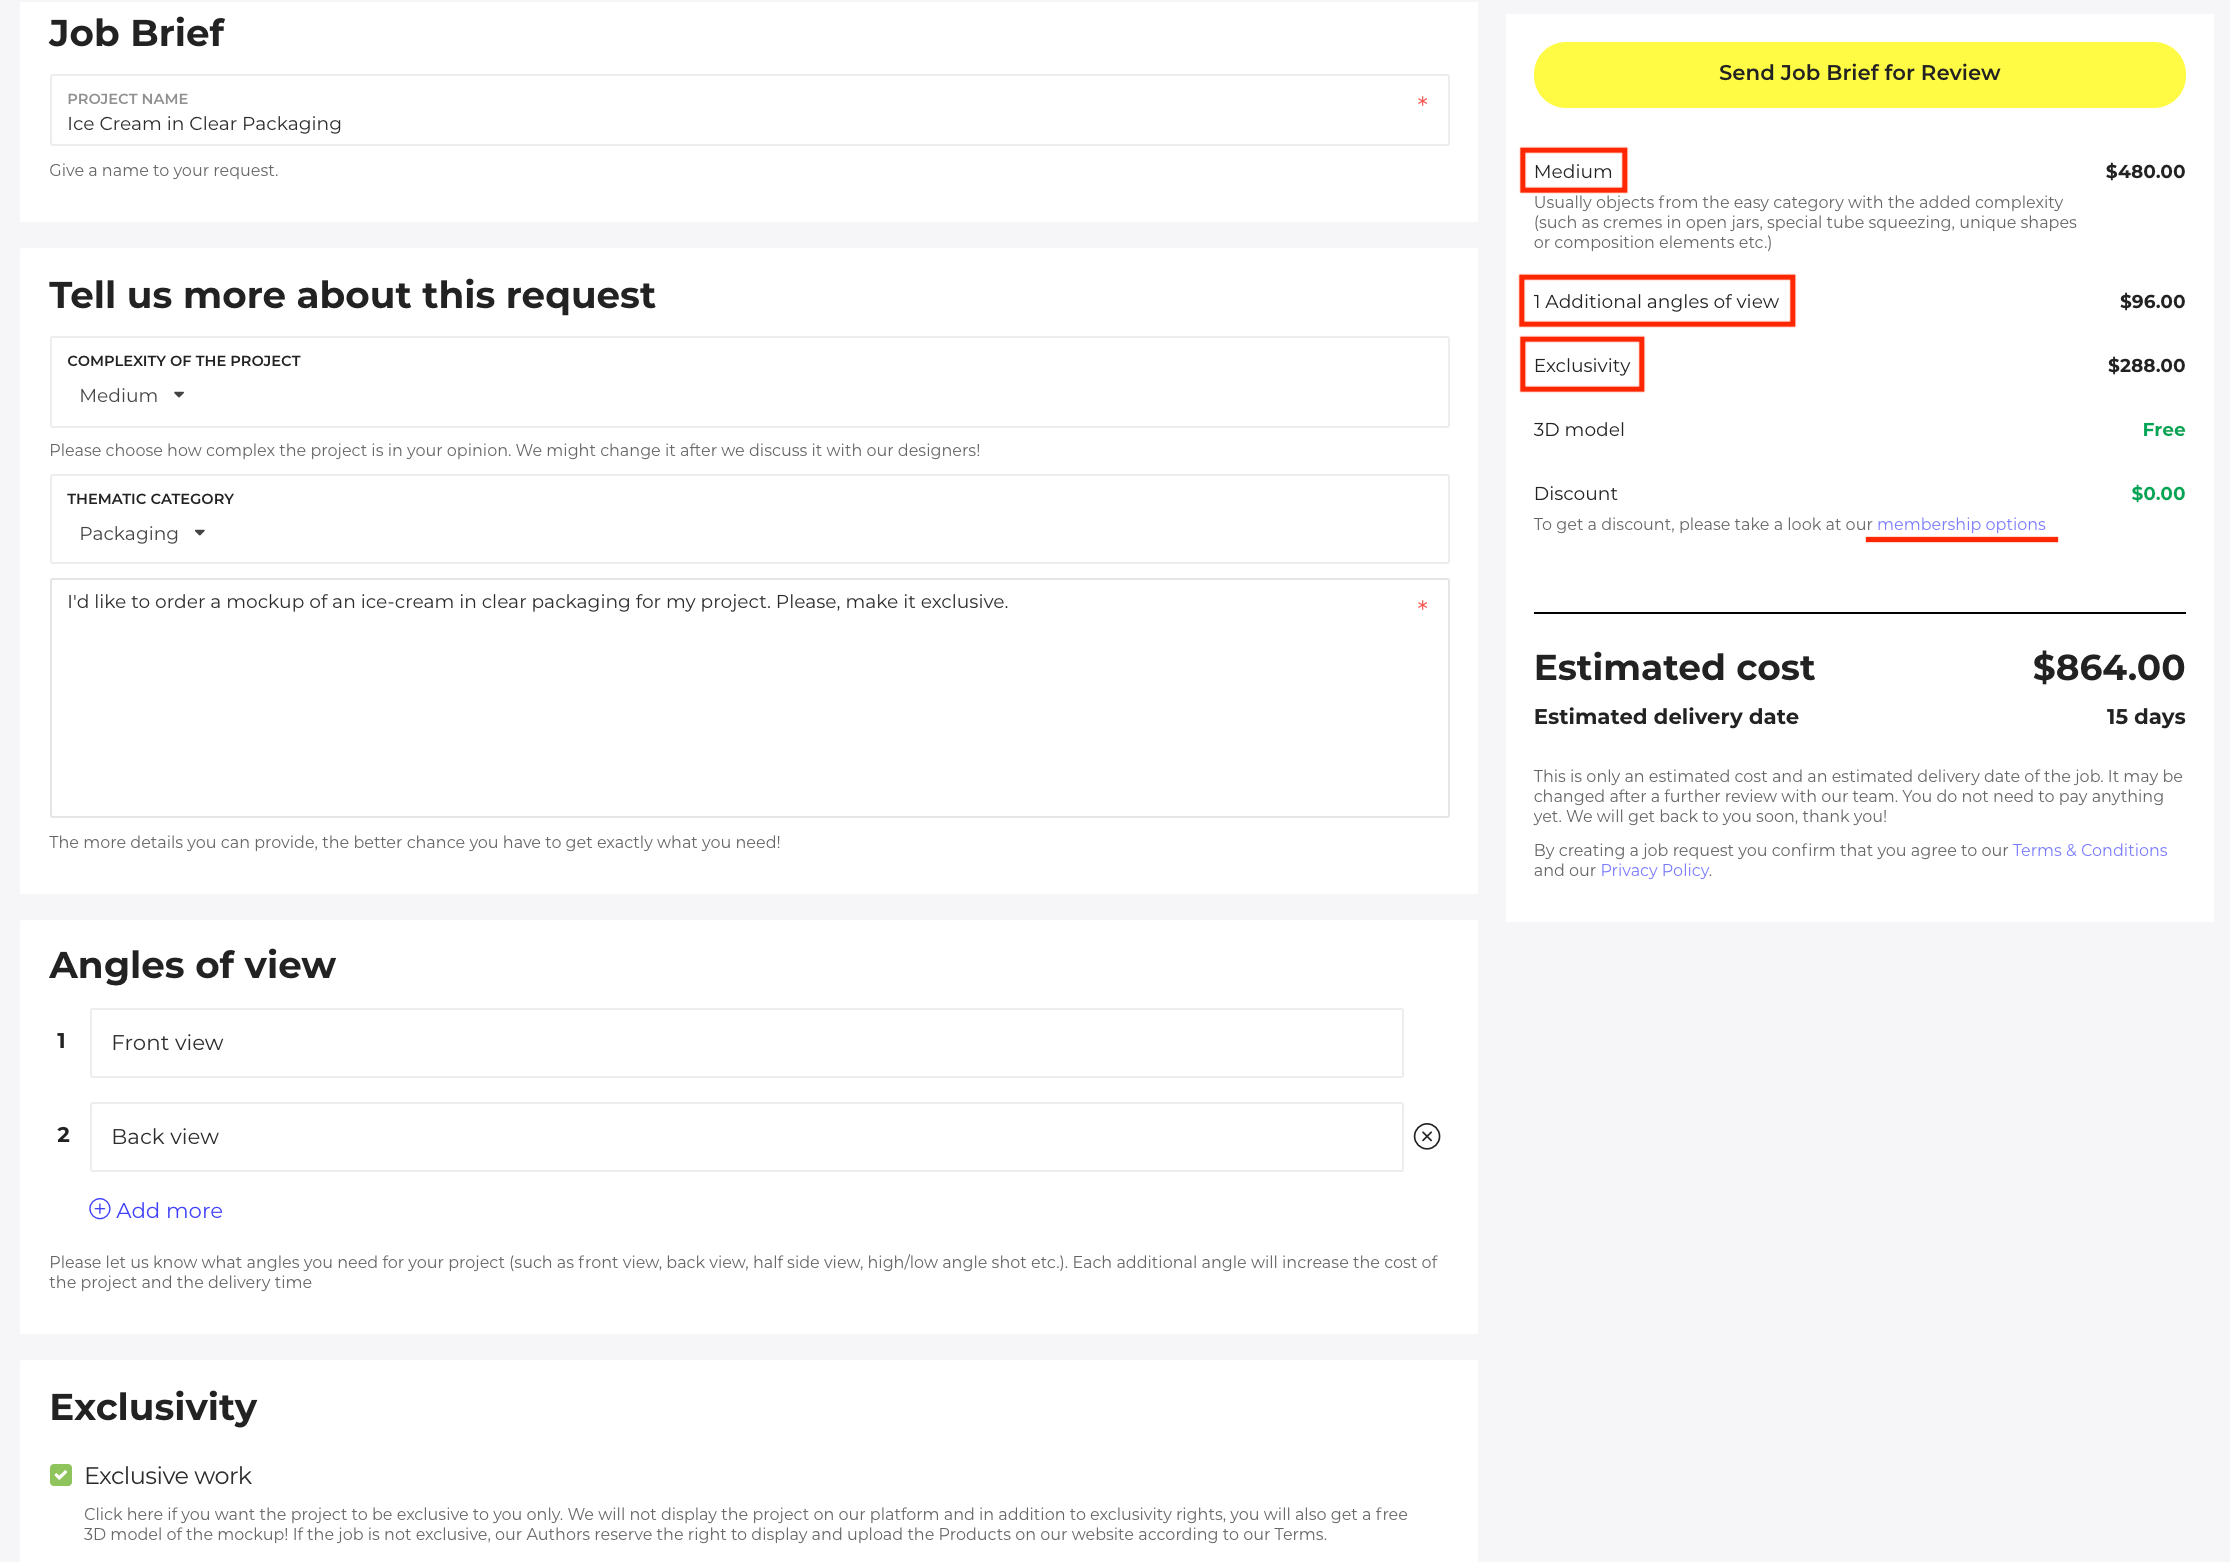Image resolution: width=2230 pixels, height=1562 pixels.
Task: Click the $288.00 Exclusivity price
Action: [x=2146, y=365]
